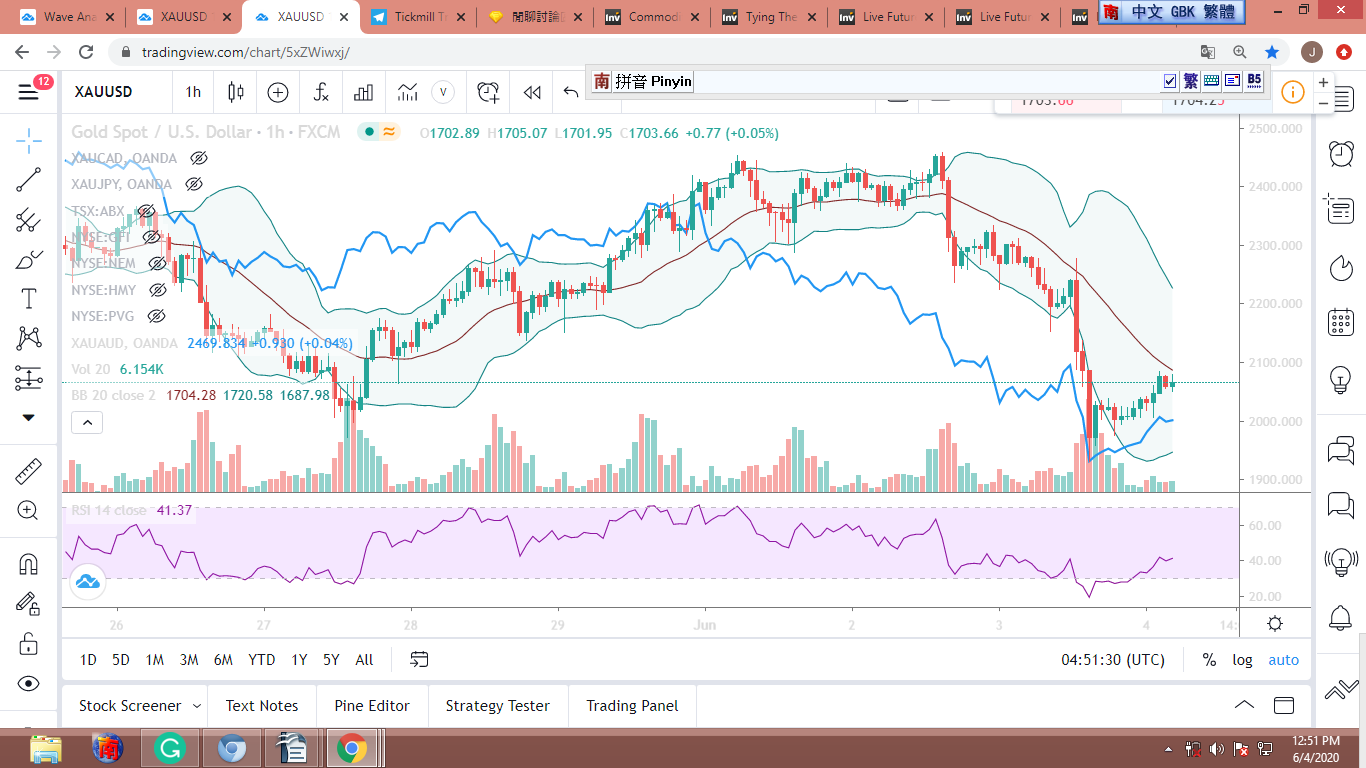This screenshot has height=768, width=1366.
Task: Select the Text annotation tool
Action: [29, 299]
